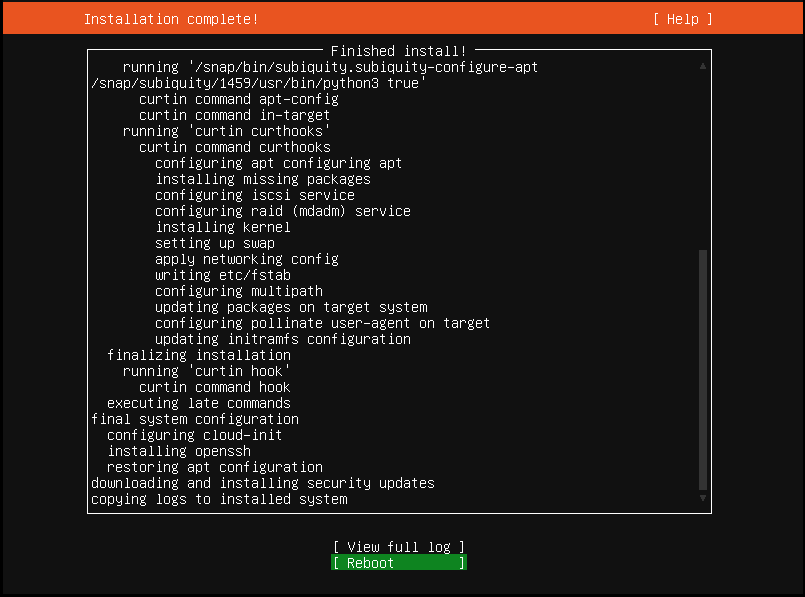Click the scrollbar down arrow

tap(703, 497)
